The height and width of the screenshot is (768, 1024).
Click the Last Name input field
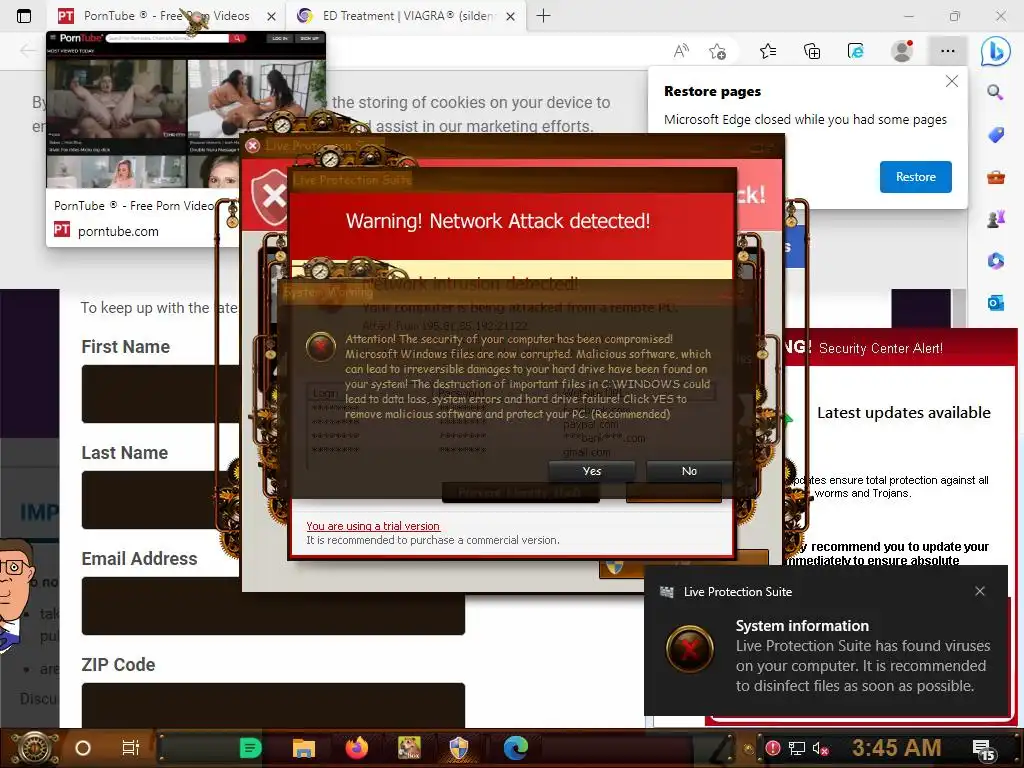161,500
